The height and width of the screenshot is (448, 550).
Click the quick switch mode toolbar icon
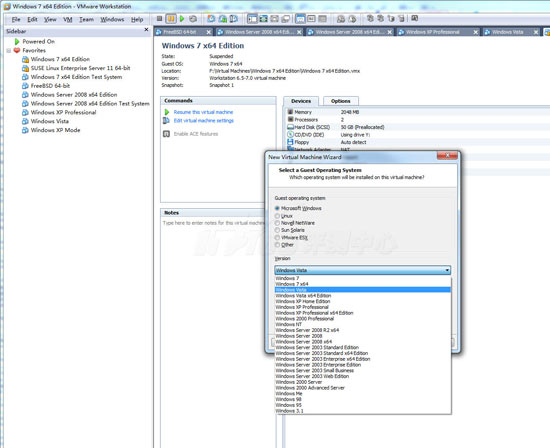(x=275, y=19)
